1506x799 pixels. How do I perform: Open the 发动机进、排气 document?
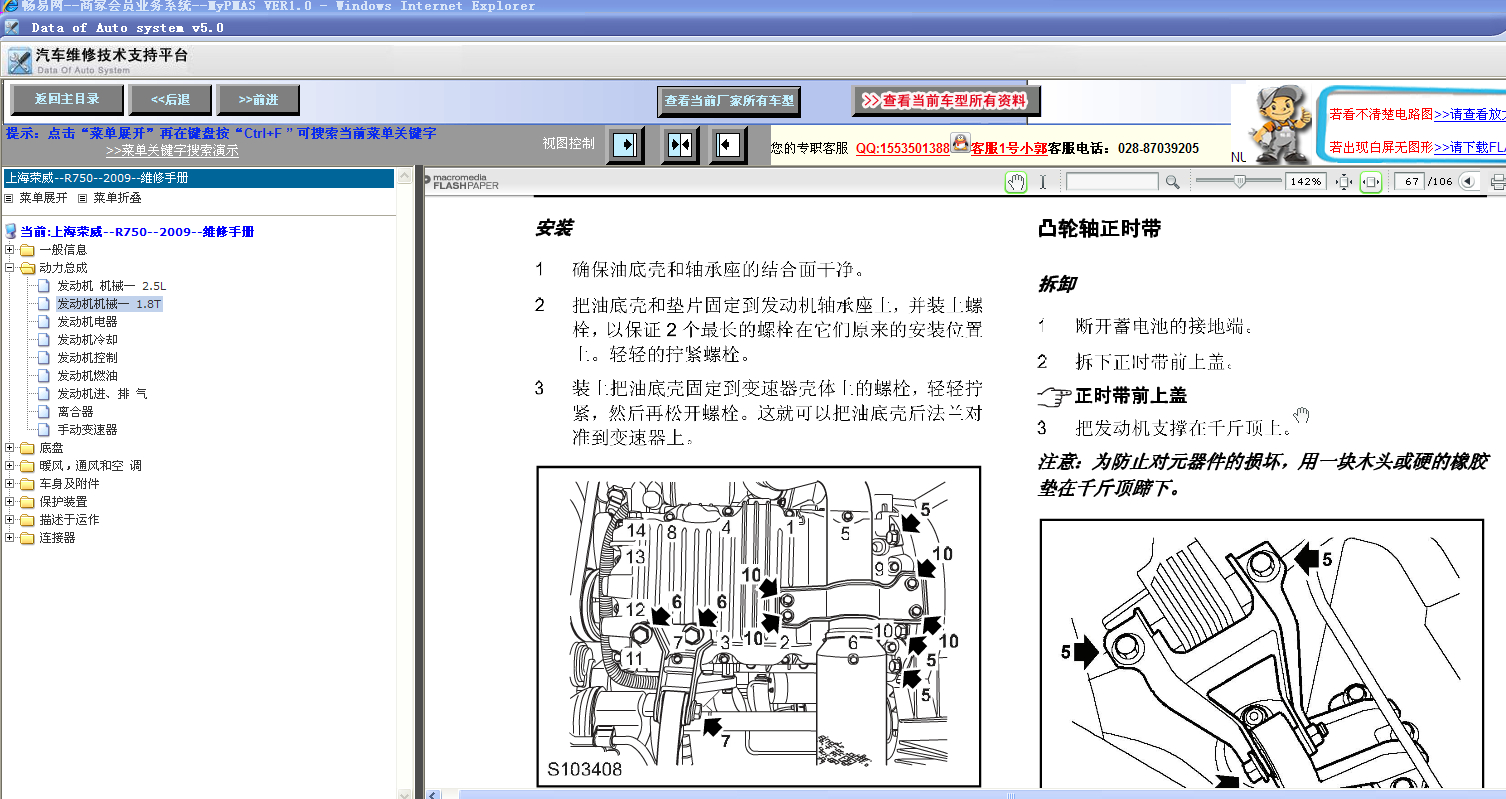(x=102, y=394)
